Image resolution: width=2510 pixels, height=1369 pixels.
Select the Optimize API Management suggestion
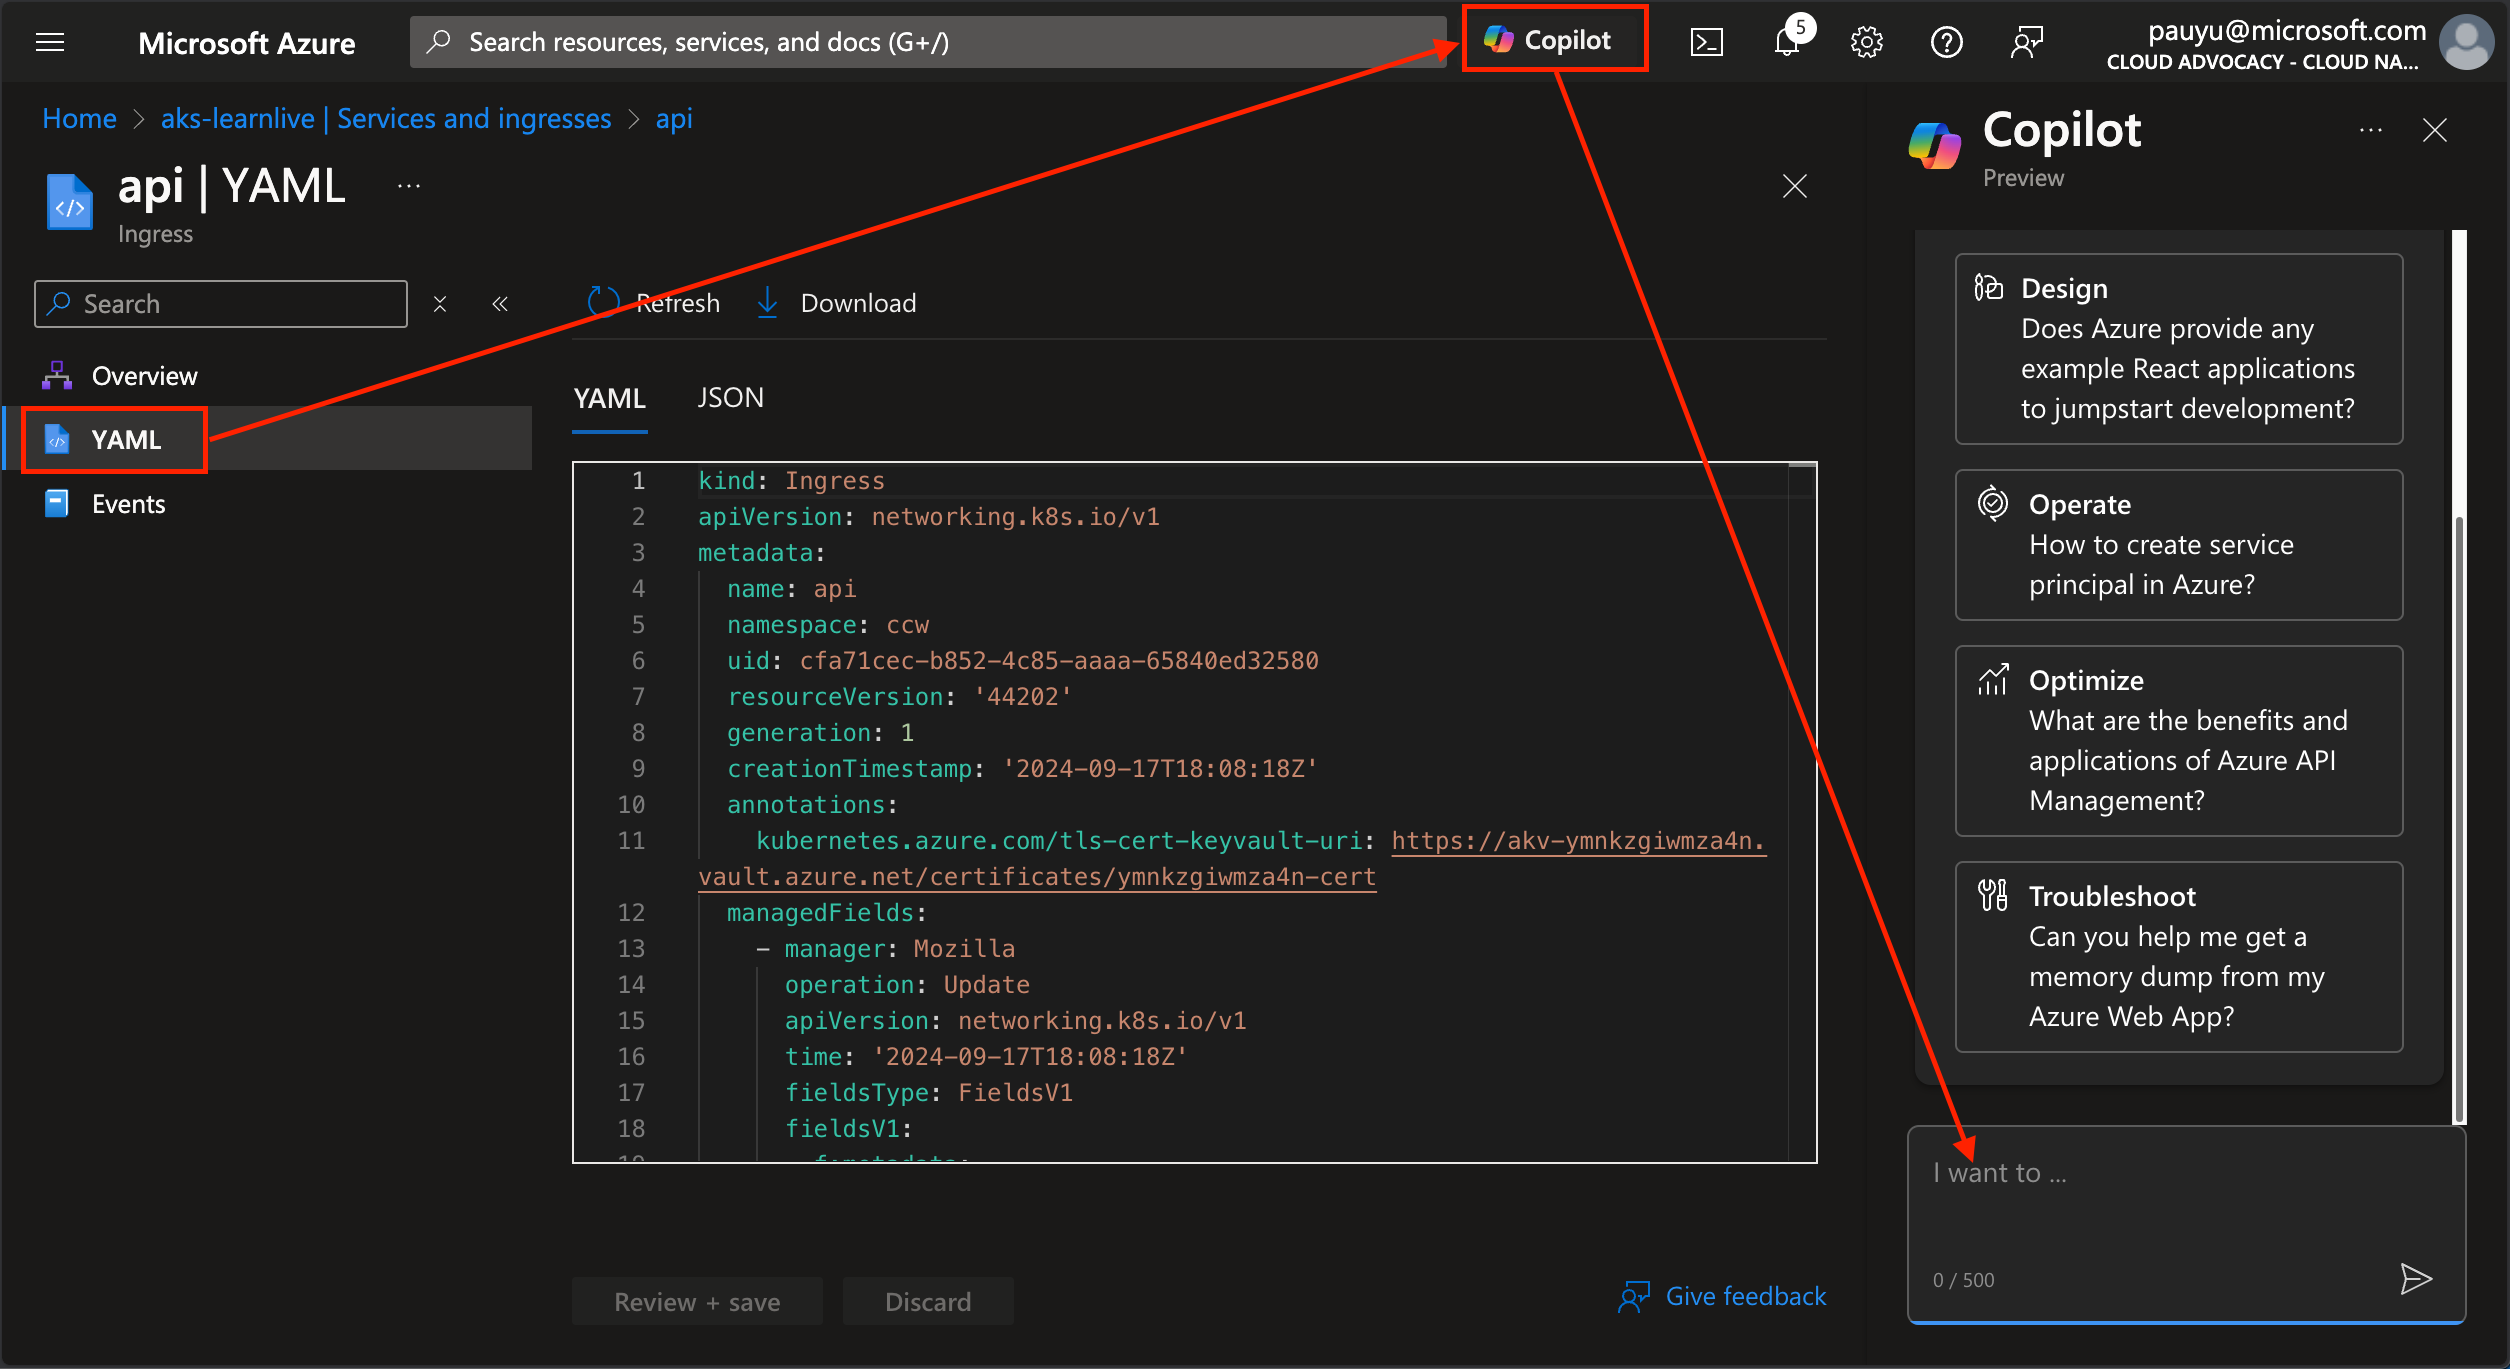click(2179, 741)
